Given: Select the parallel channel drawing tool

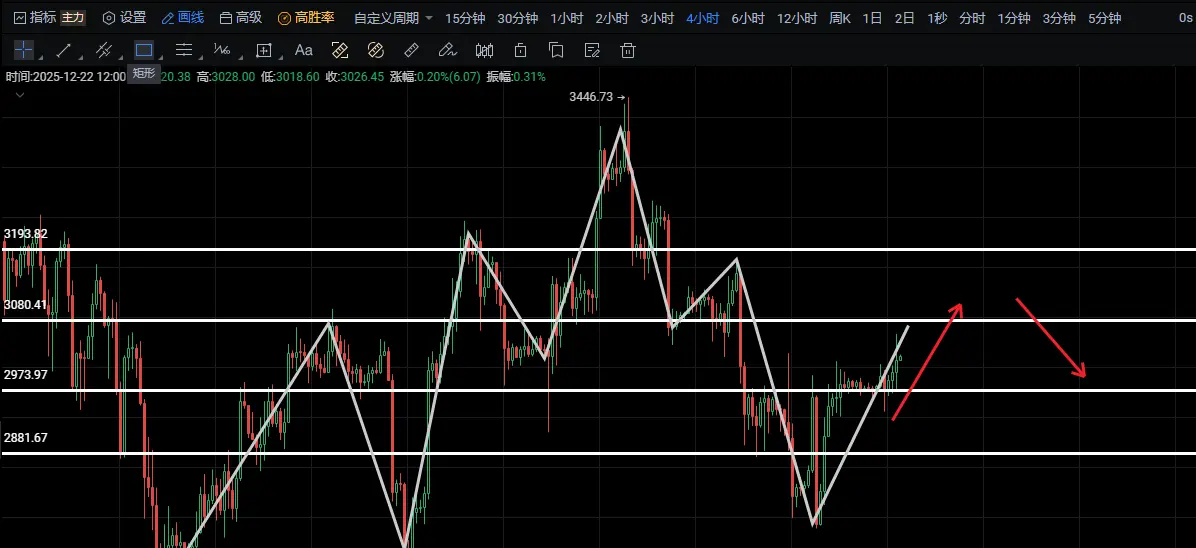Looking at the screenshot, I should pyautogui.click(x=104, y=50).
